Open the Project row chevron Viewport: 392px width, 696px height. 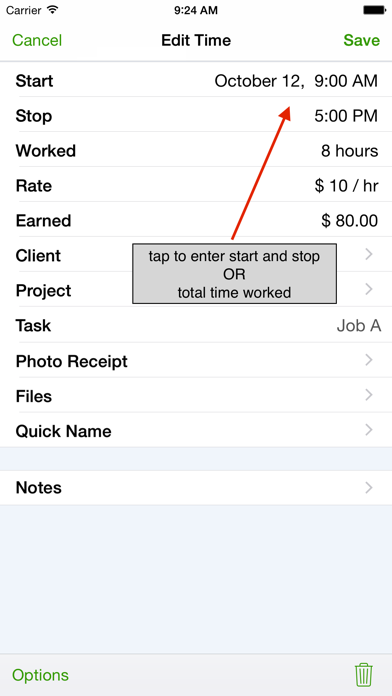tap(368, 289)
